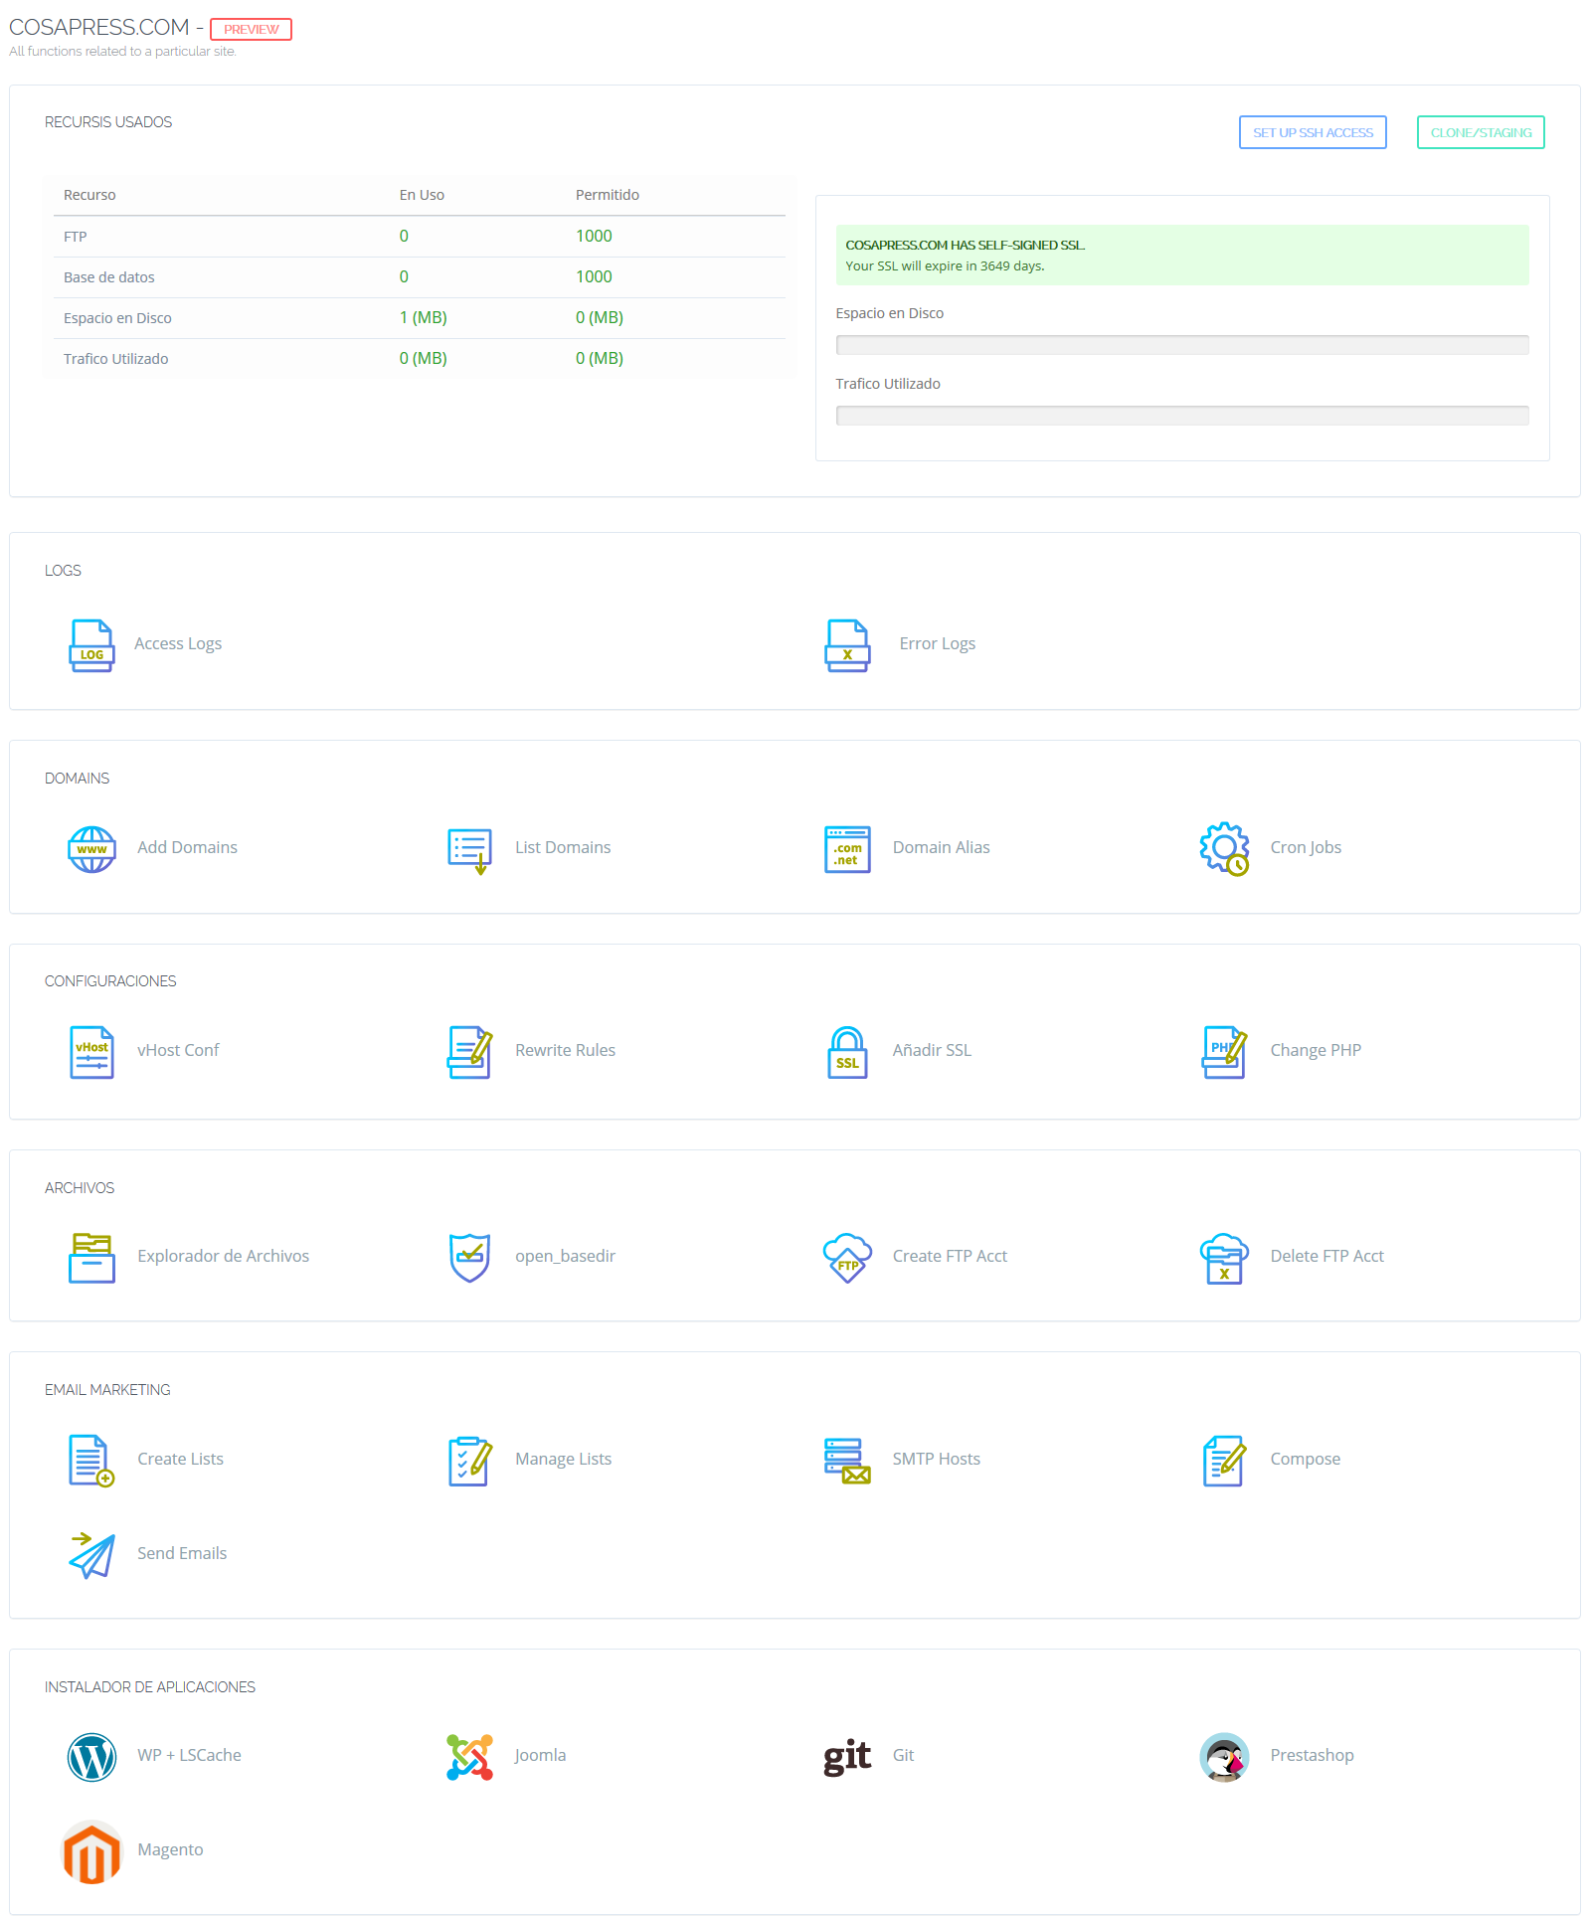
Task: Click the Espacio en Disco progress bar
Action: tap(1182, 345)
